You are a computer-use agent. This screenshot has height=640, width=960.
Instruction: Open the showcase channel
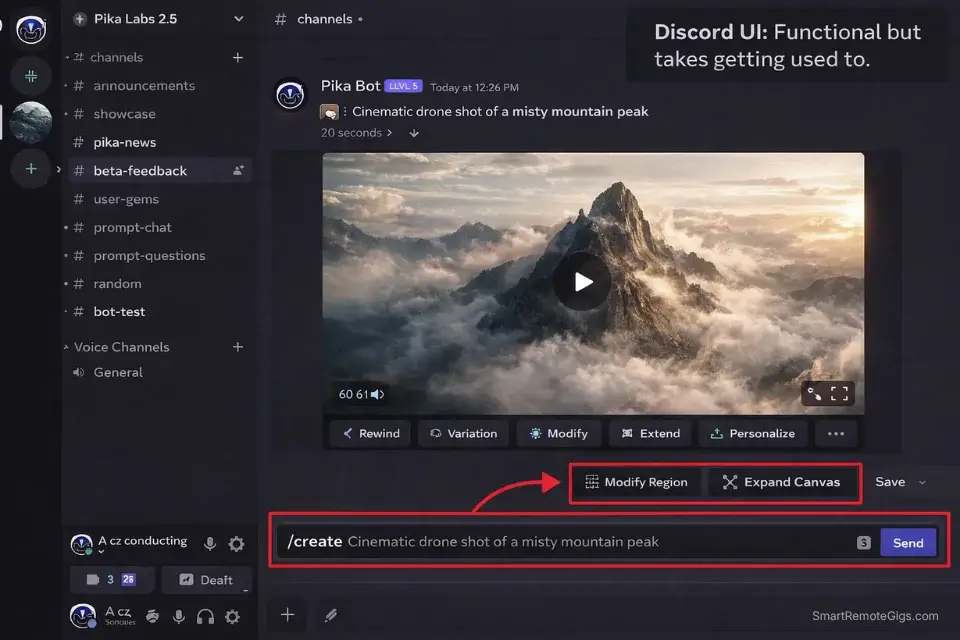click(x=126, y=113)
